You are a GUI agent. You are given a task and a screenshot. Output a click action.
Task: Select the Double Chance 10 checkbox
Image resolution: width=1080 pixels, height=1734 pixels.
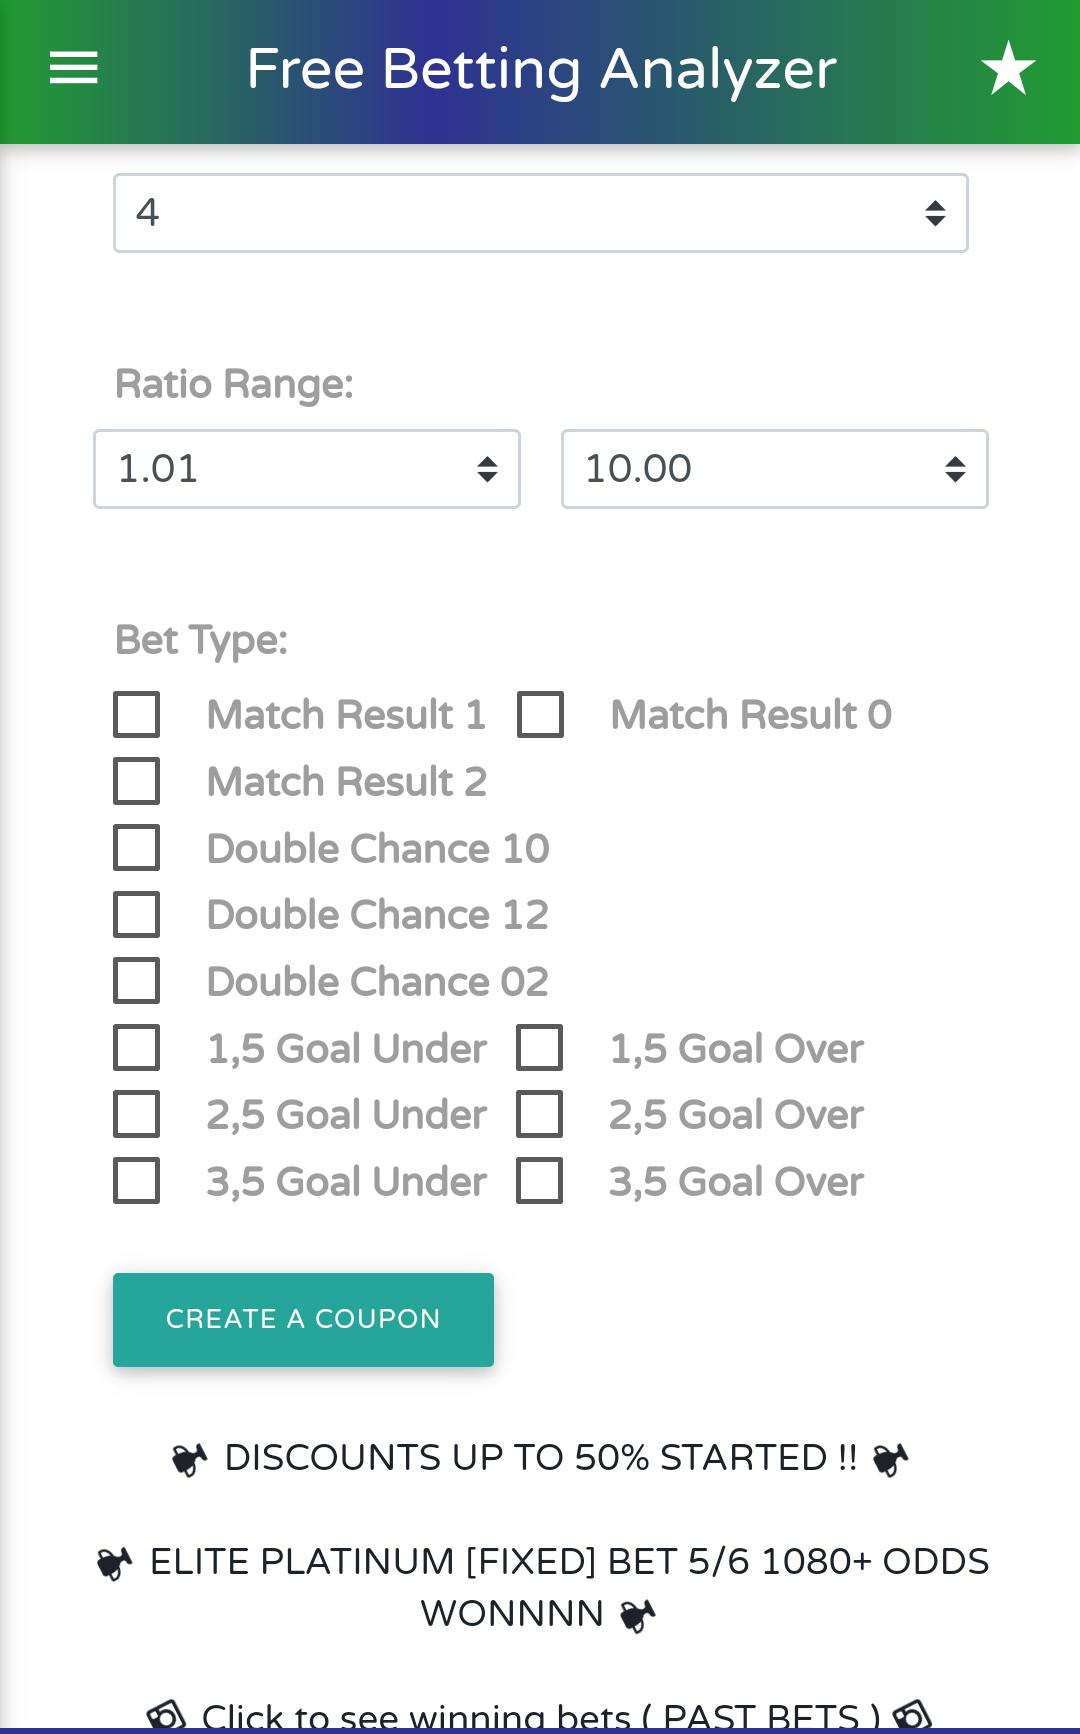pyautogui.click(x=137, y=848)
